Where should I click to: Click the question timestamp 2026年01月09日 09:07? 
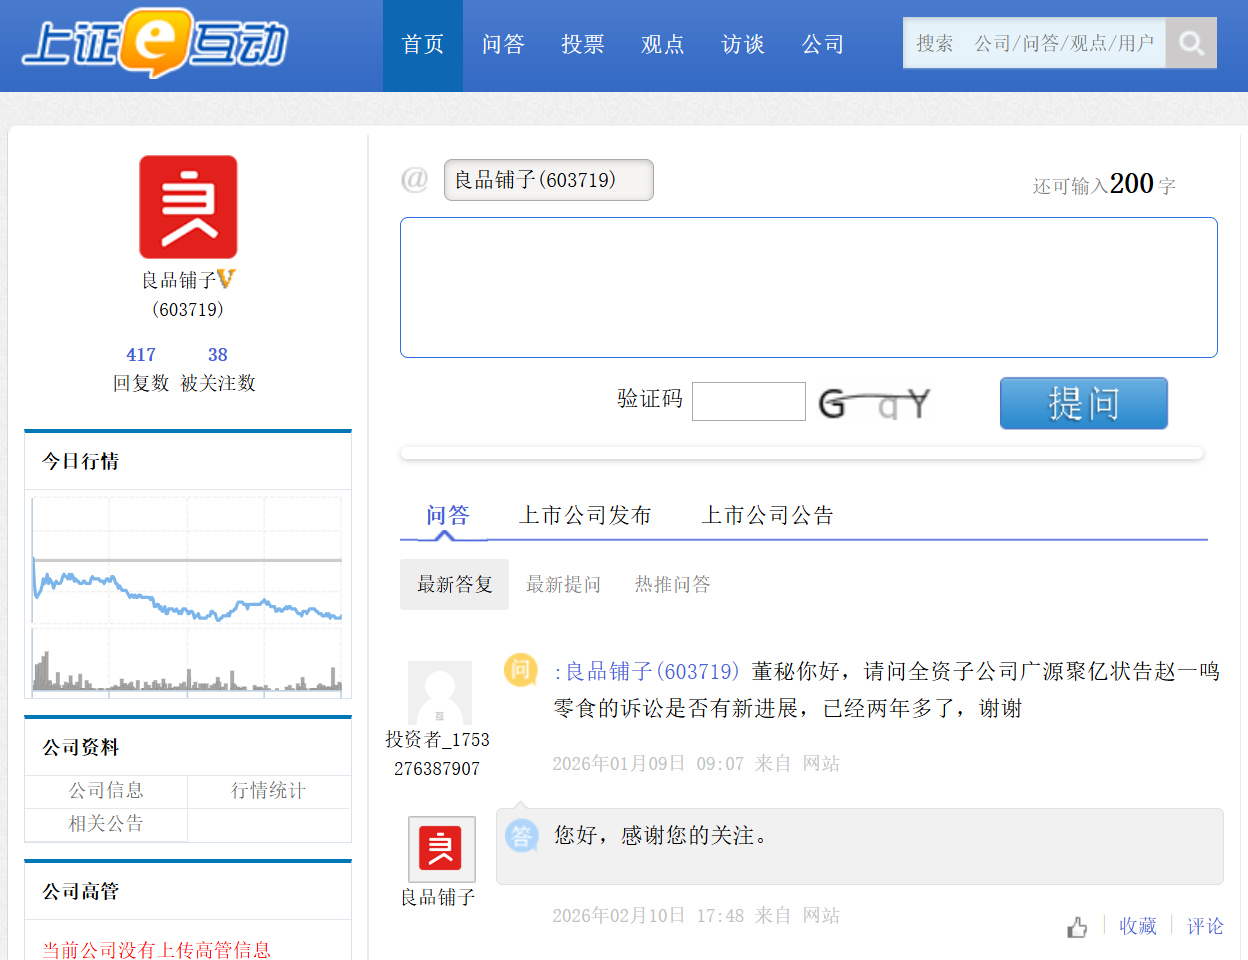point(648,764)
